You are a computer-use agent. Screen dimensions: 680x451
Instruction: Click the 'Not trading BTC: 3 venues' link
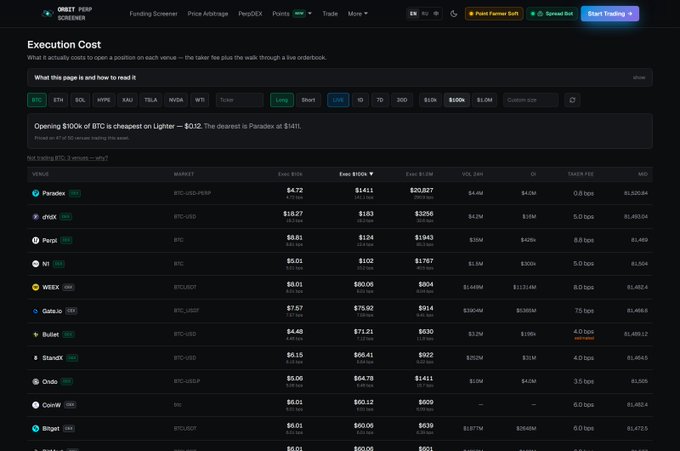pyautogui.click(x=67, y=158)
